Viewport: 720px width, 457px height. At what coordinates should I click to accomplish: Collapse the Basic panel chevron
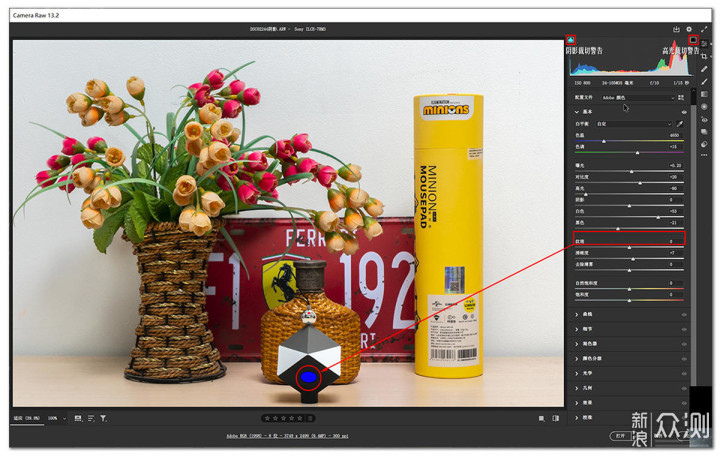577,112
